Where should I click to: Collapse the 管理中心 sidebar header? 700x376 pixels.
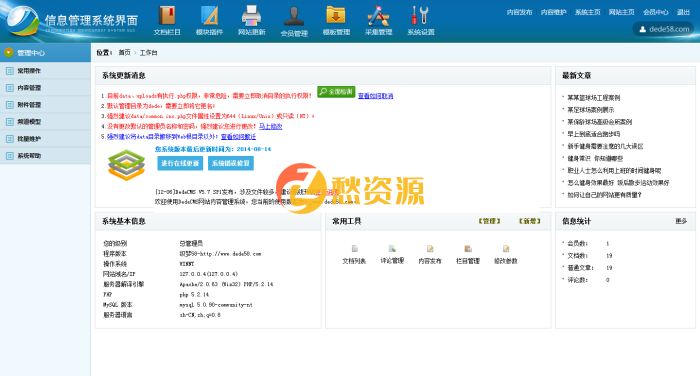pos(45,53)
